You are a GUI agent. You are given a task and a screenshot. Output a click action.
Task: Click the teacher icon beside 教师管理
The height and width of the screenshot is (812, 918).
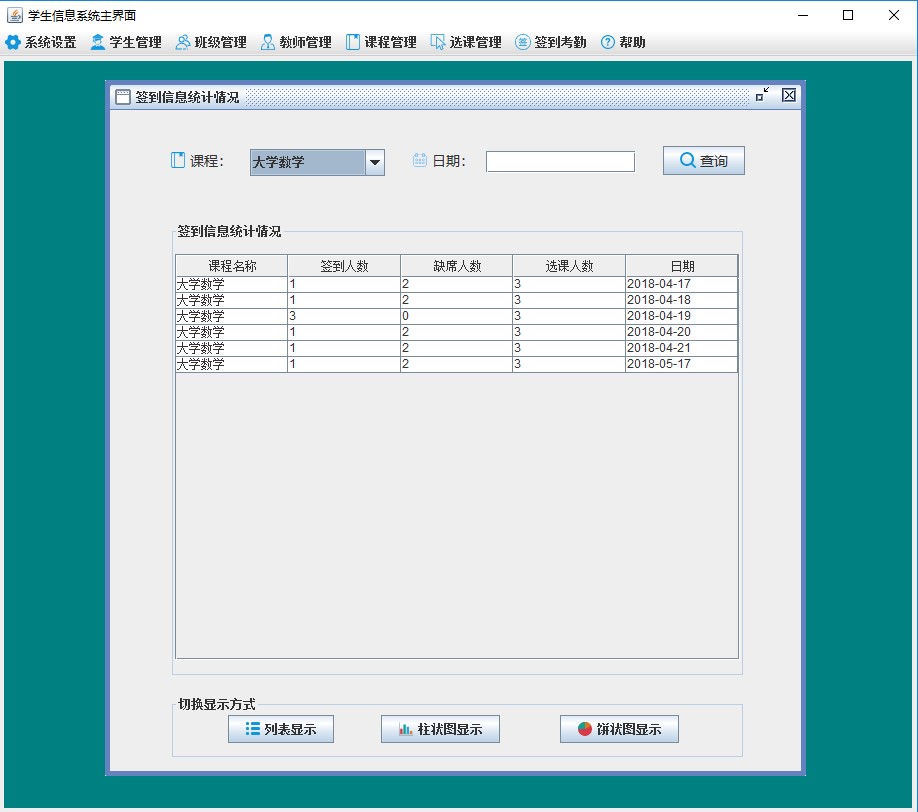pos(268,42)
